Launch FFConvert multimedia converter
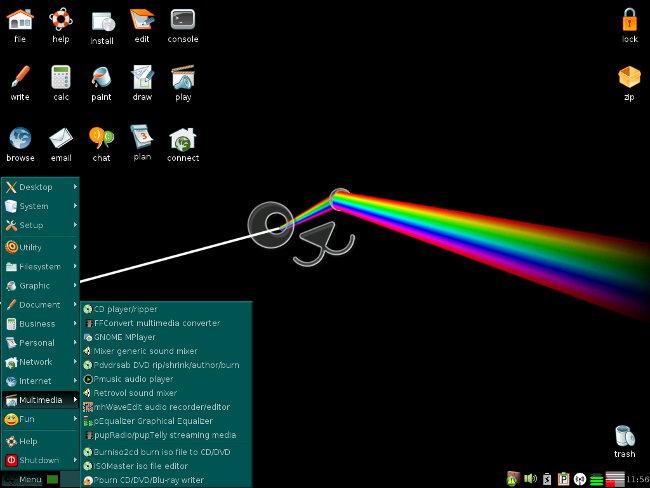650x488 pixels. point(166,323)
